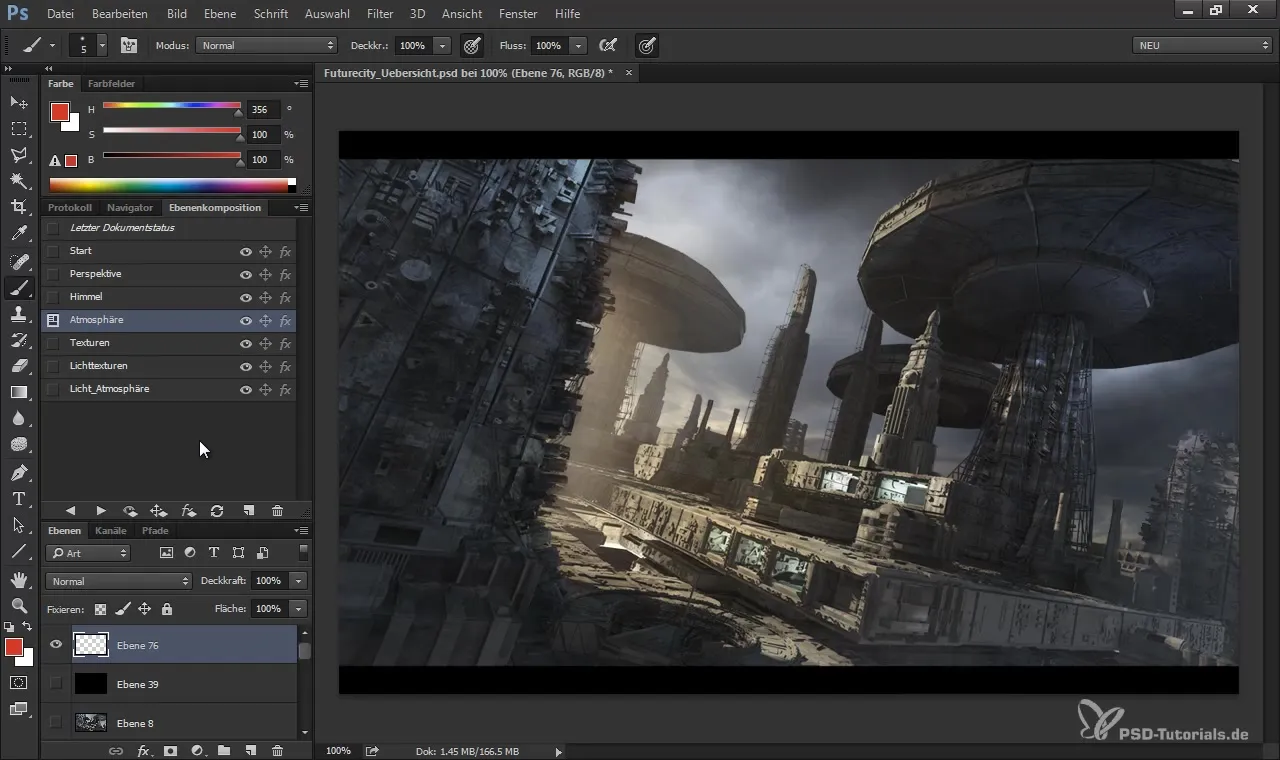Show layer Ebene 39 visibility box
Screen dimensions: 1280x760
pos(56,684)
